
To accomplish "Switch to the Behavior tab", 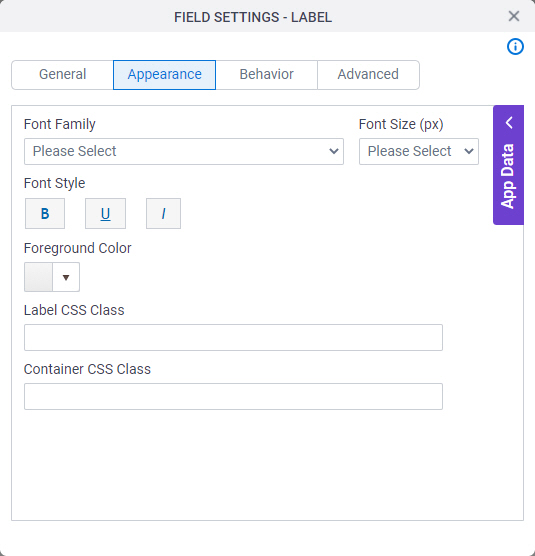I will click(x=267, y=75).
